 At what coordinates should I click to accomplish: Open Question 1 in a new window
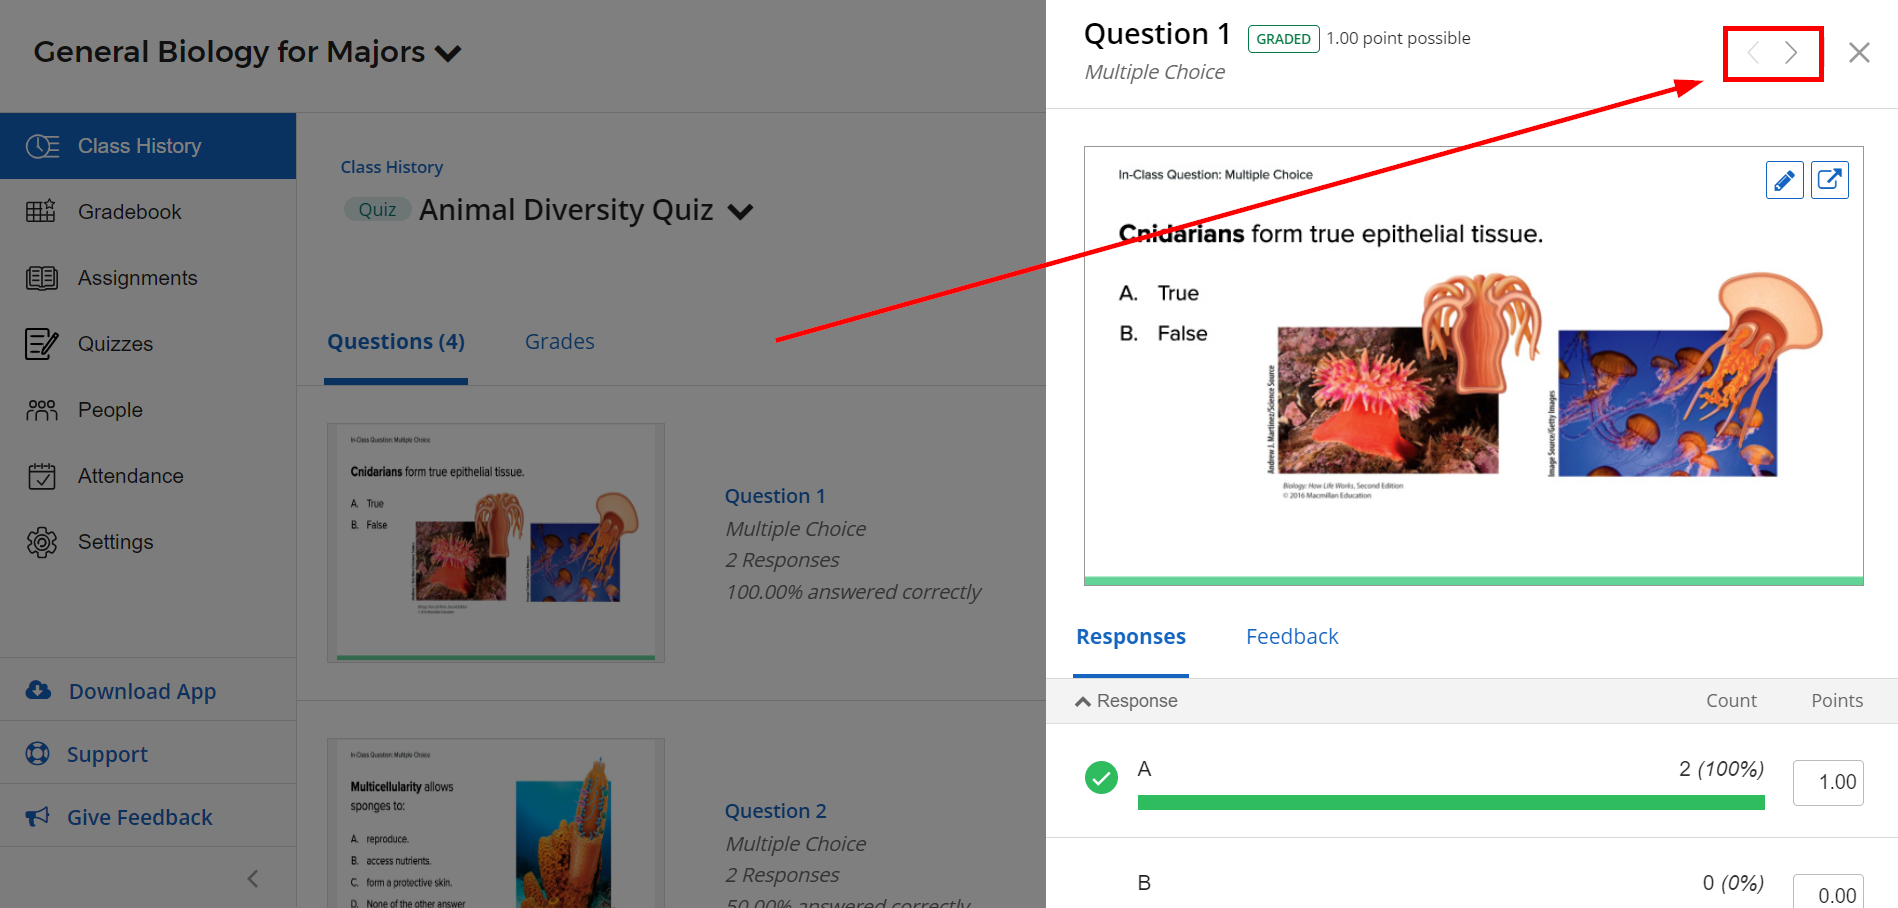(1830, 180)
